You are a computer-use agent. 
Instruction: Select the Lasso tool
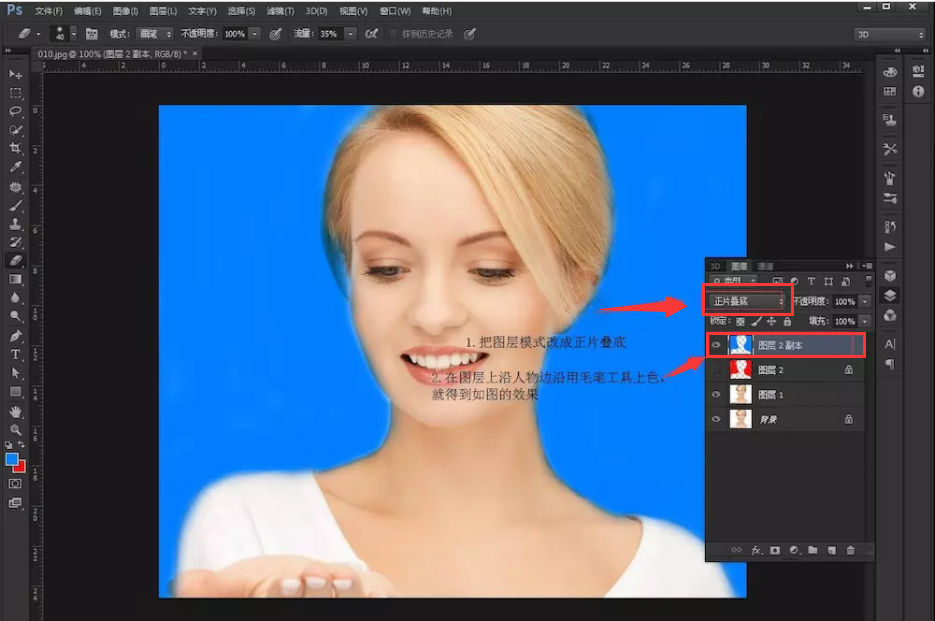tap(15, 111)
